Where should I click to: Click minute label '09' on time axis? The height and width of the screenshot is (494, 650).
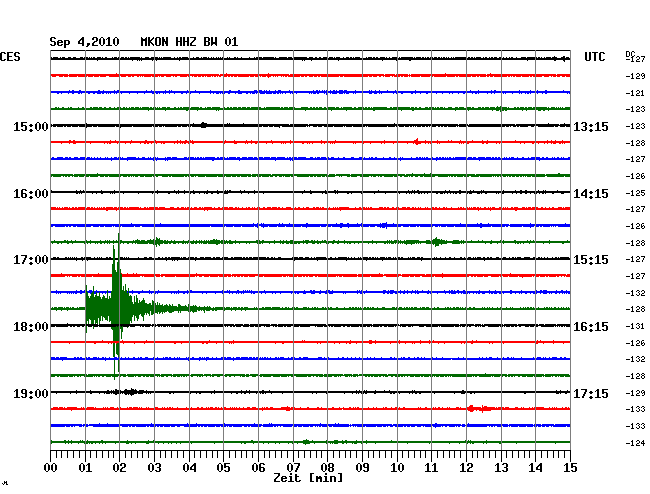(362, 467)
